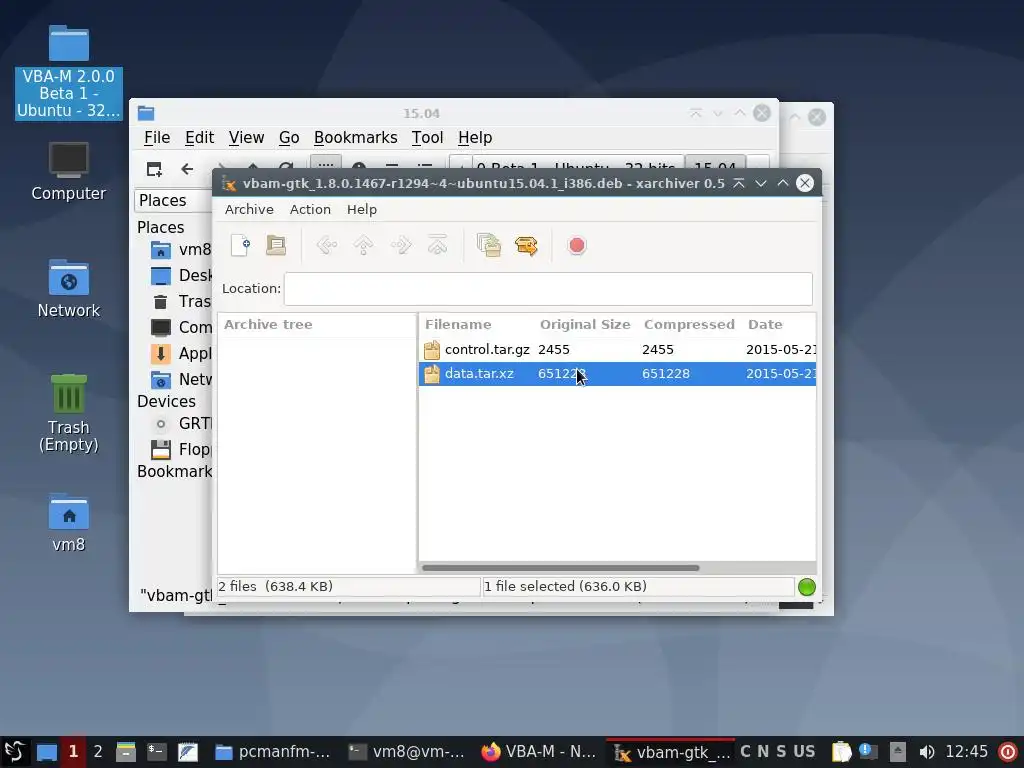
Task: Click the Location input field
Action: coord(548,289)
